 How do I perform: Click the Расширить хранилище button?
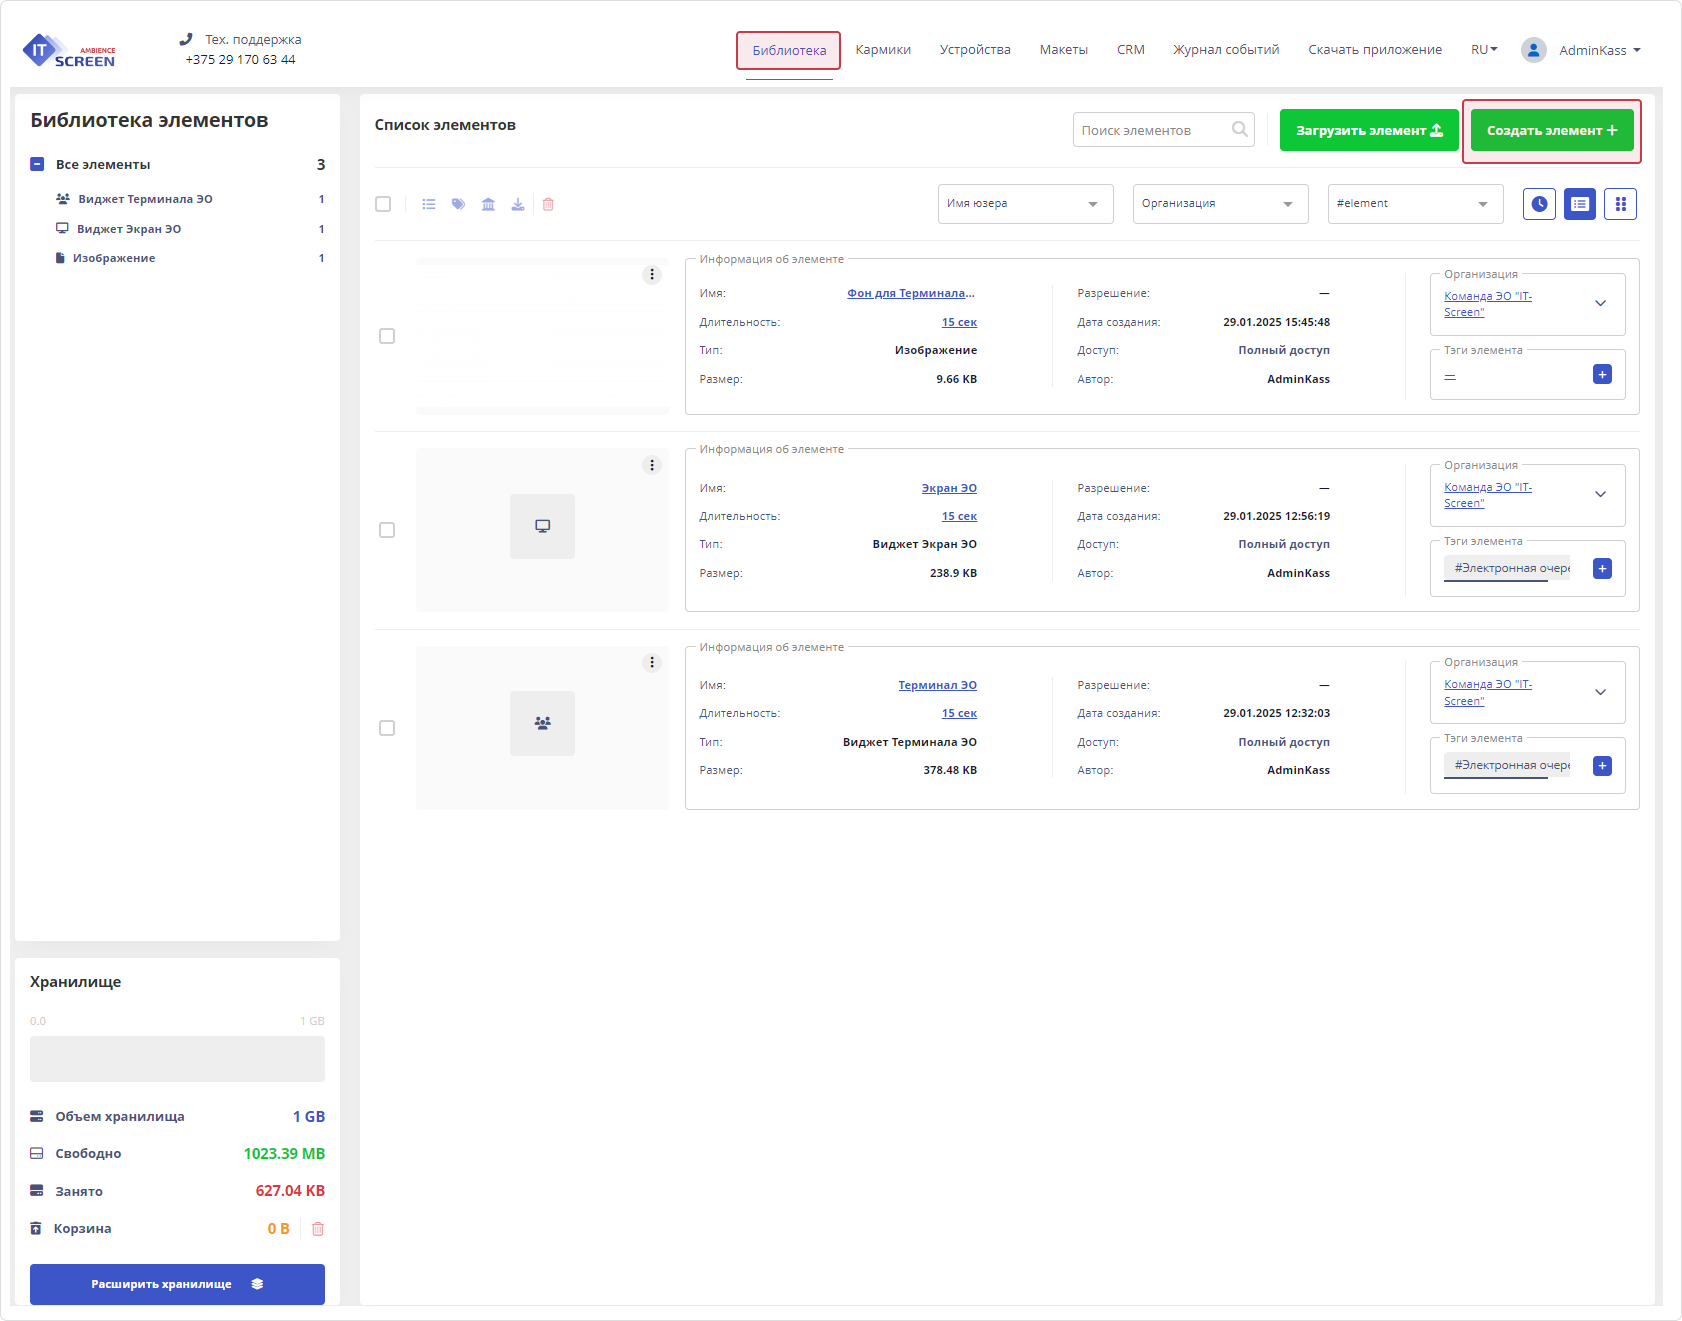coord(177,1284)
